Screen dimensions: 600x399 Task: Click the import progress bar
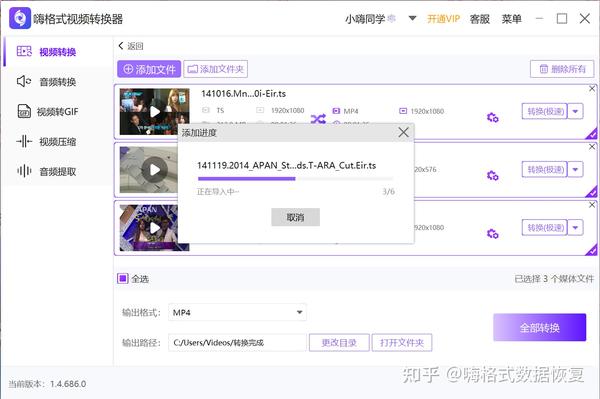(x=295, y=179)
